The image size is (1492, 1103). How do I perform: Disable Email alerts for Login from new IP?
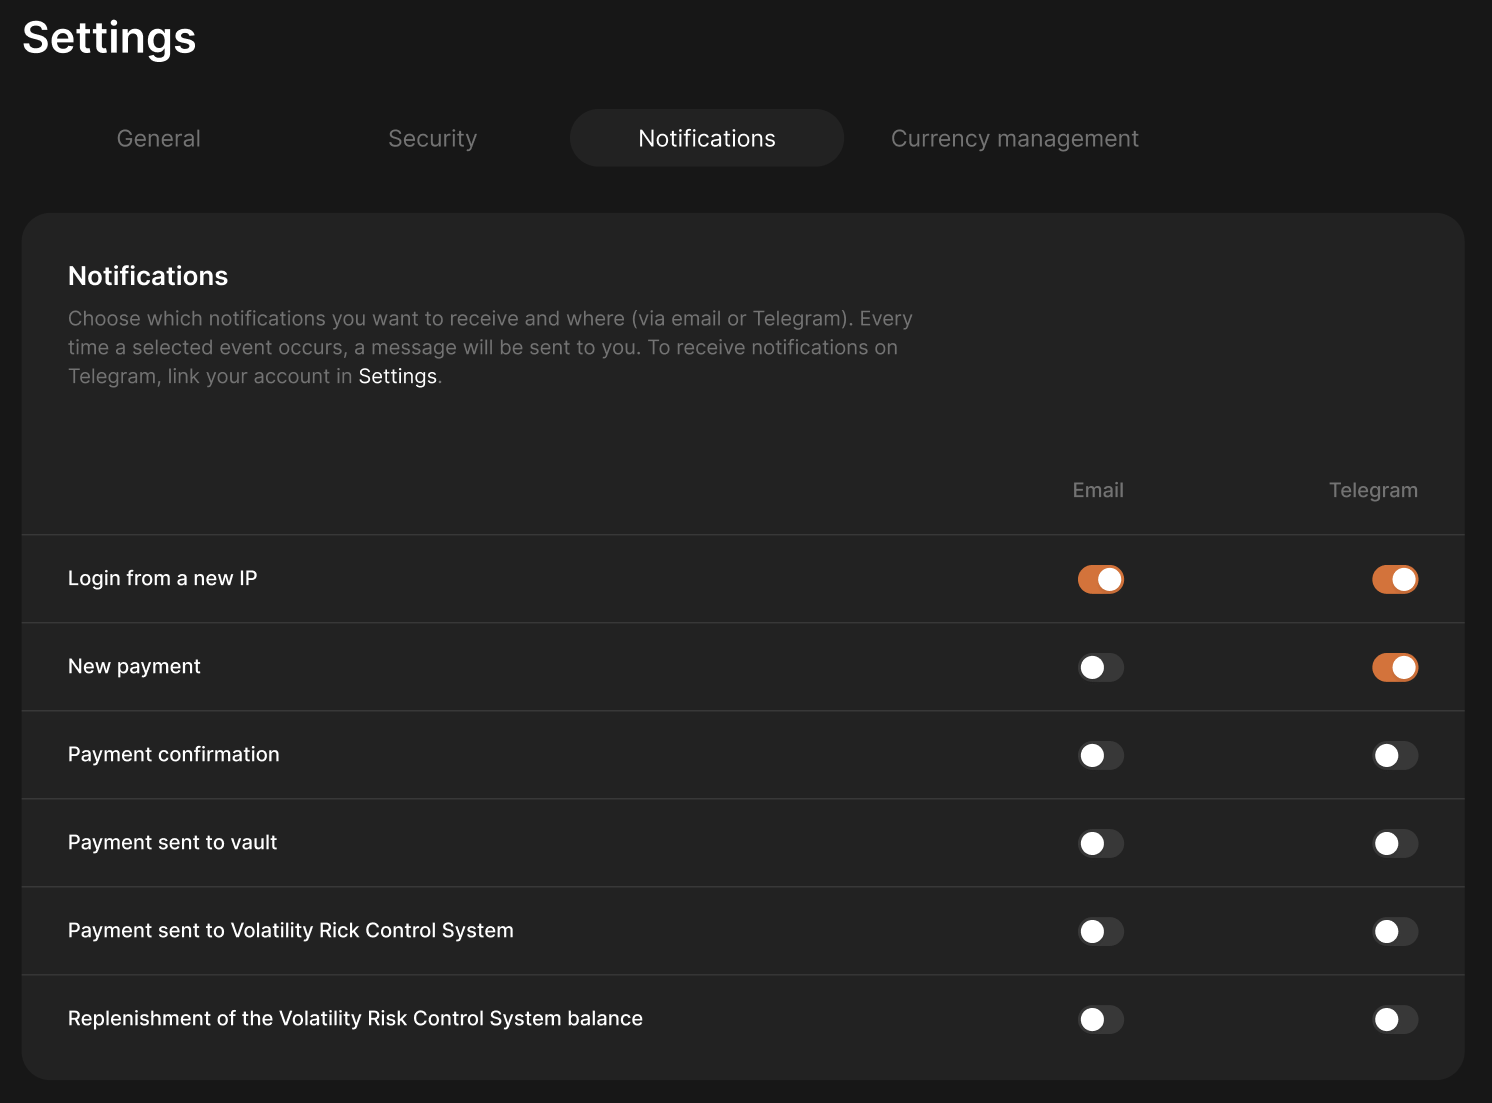pyautogui.click(x=1100, y=580)
